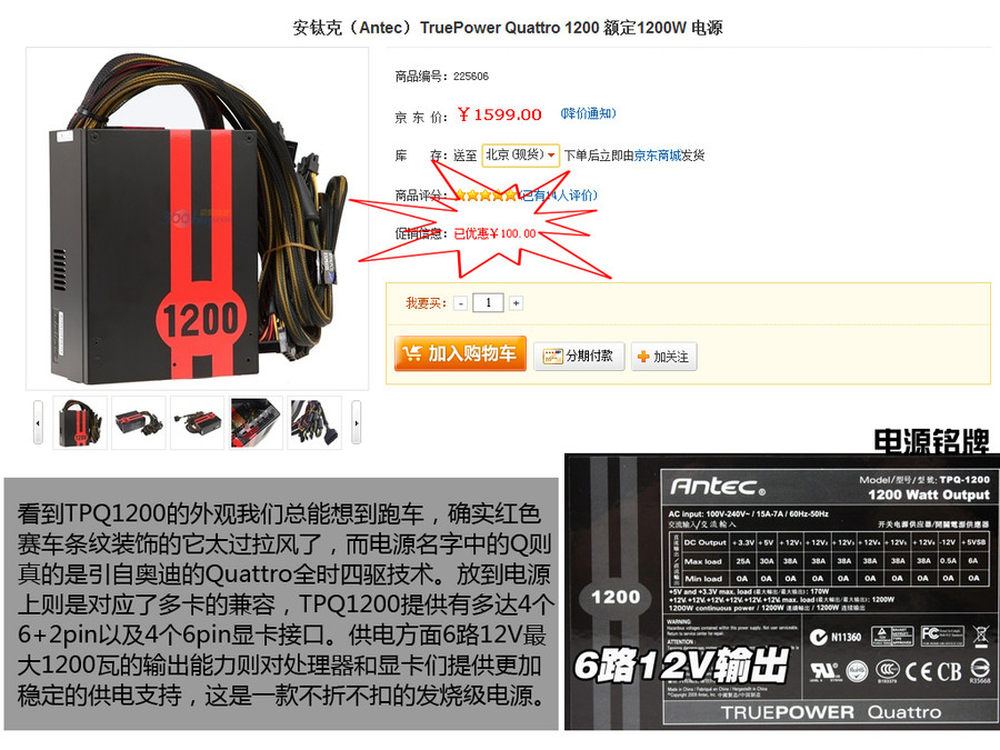This screenshot has width=1000, height=750.
Task: Select the second thumbnail, PSU lying flat
Action: point(138,422)
